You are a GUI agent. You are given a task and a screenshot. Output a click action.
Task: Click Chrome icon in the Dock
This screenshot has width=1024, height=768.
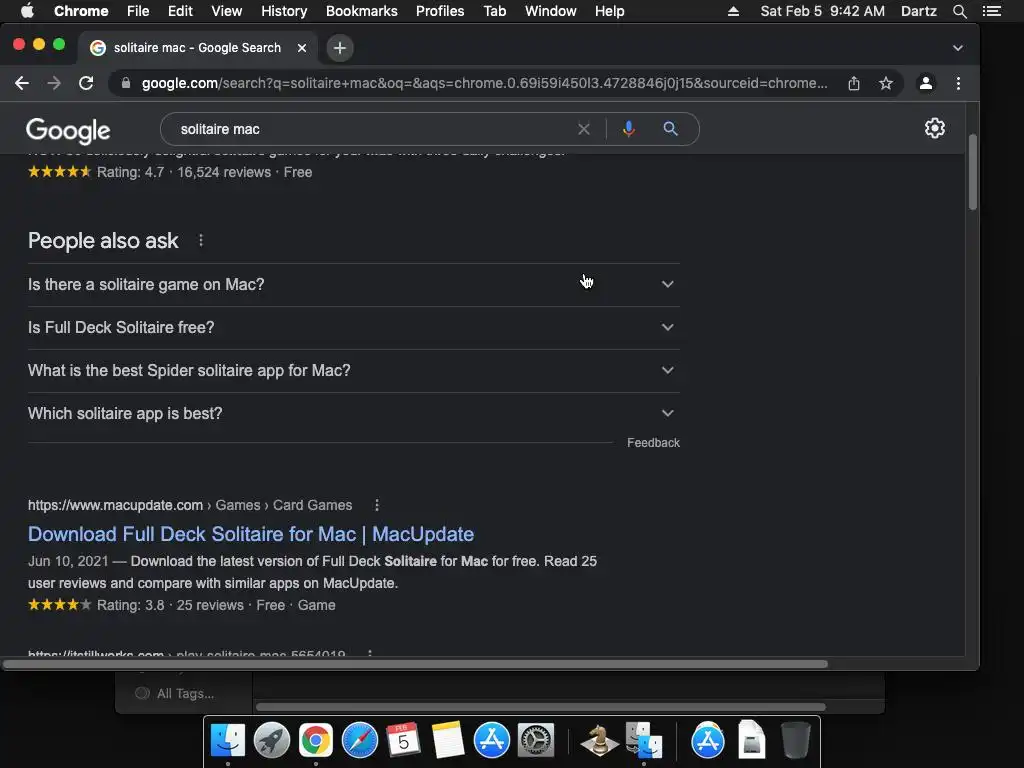[315, 741]
